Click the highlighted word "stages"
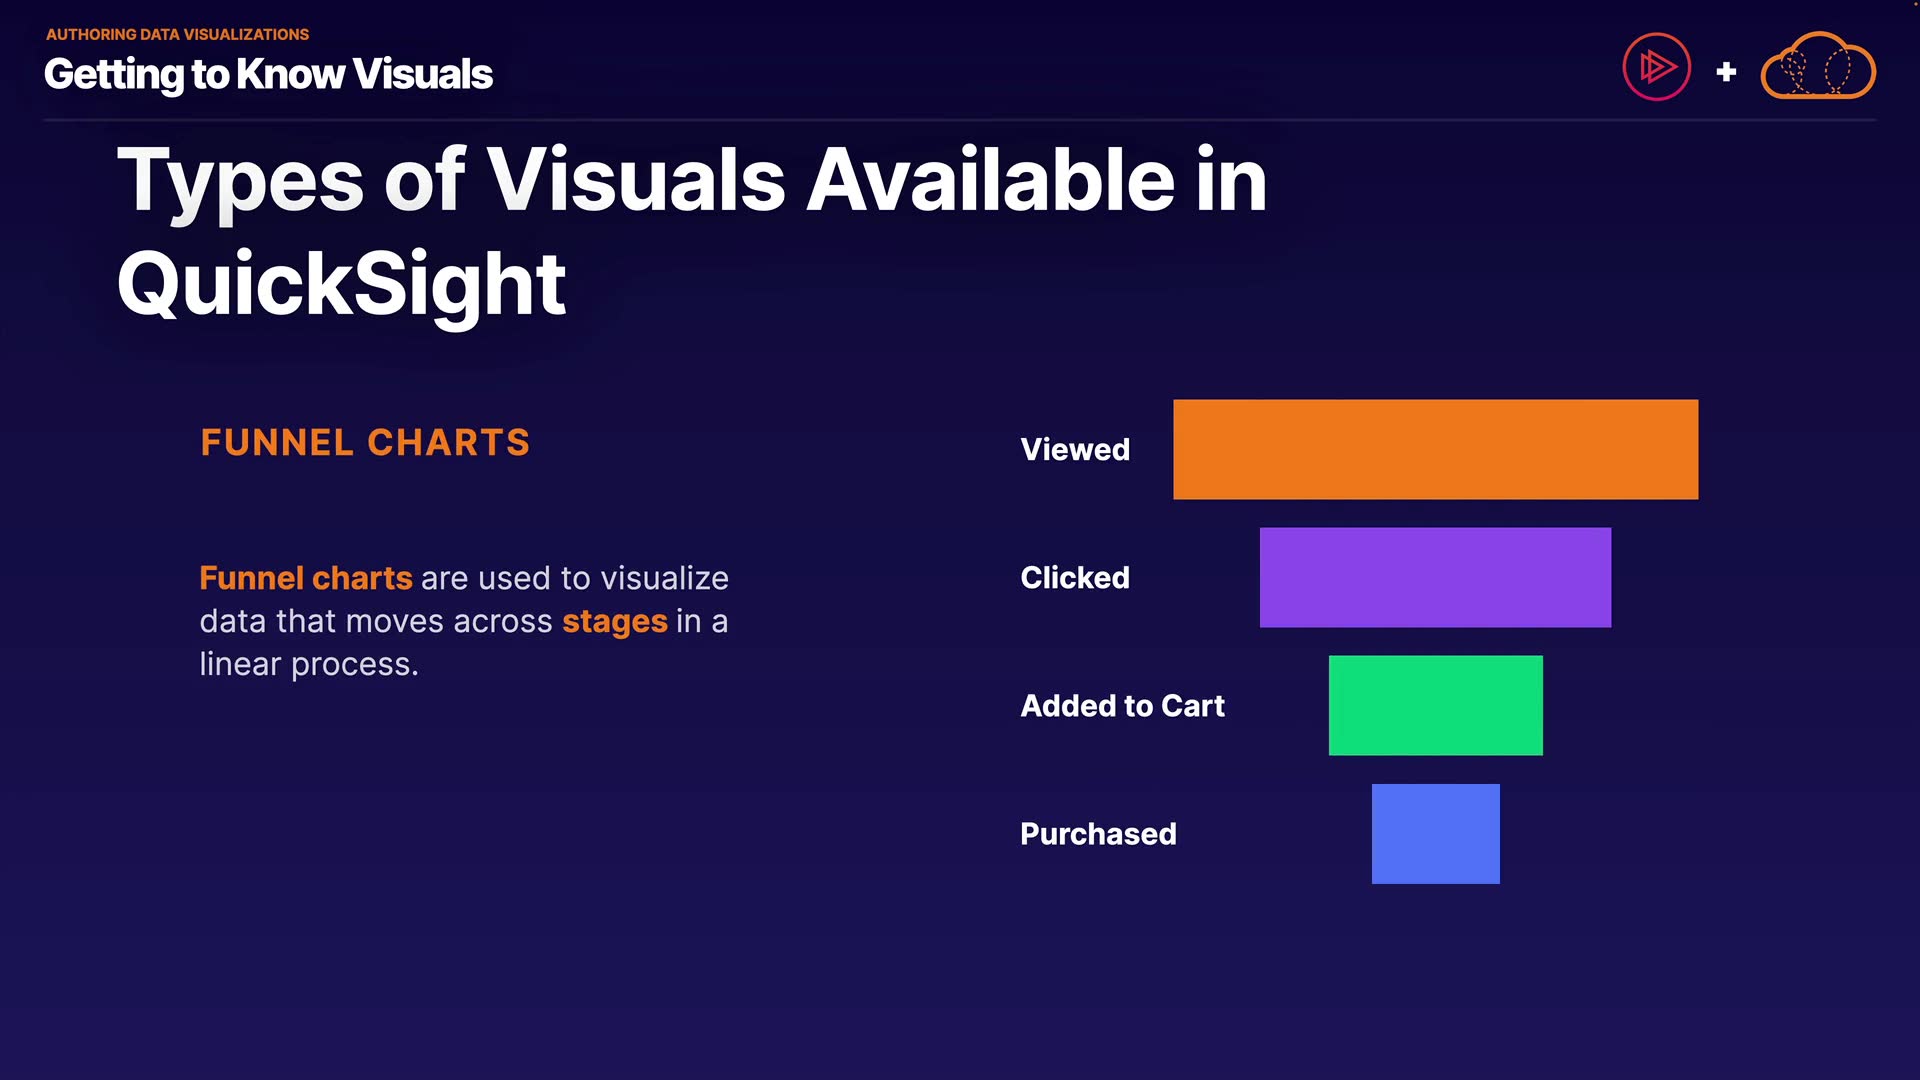1920x1080 pixels. point(614,621)
